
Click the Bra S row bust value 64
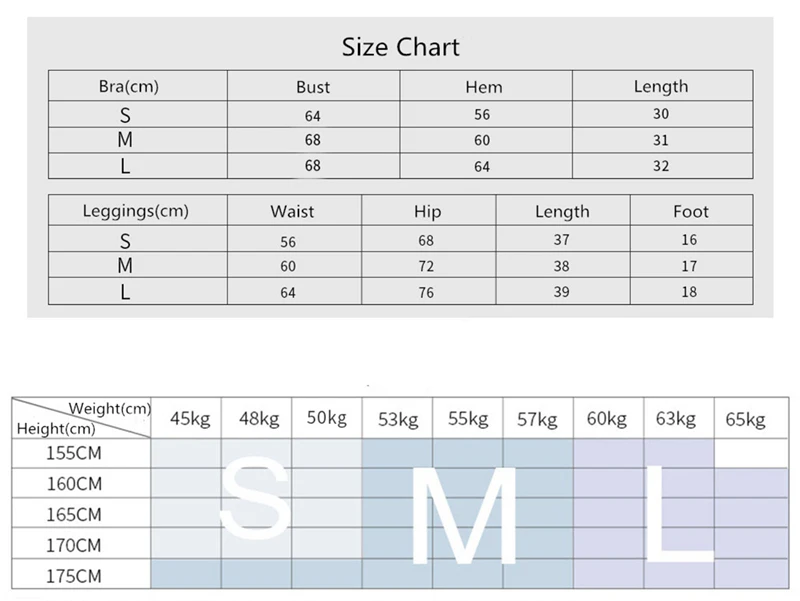point(313,115)
